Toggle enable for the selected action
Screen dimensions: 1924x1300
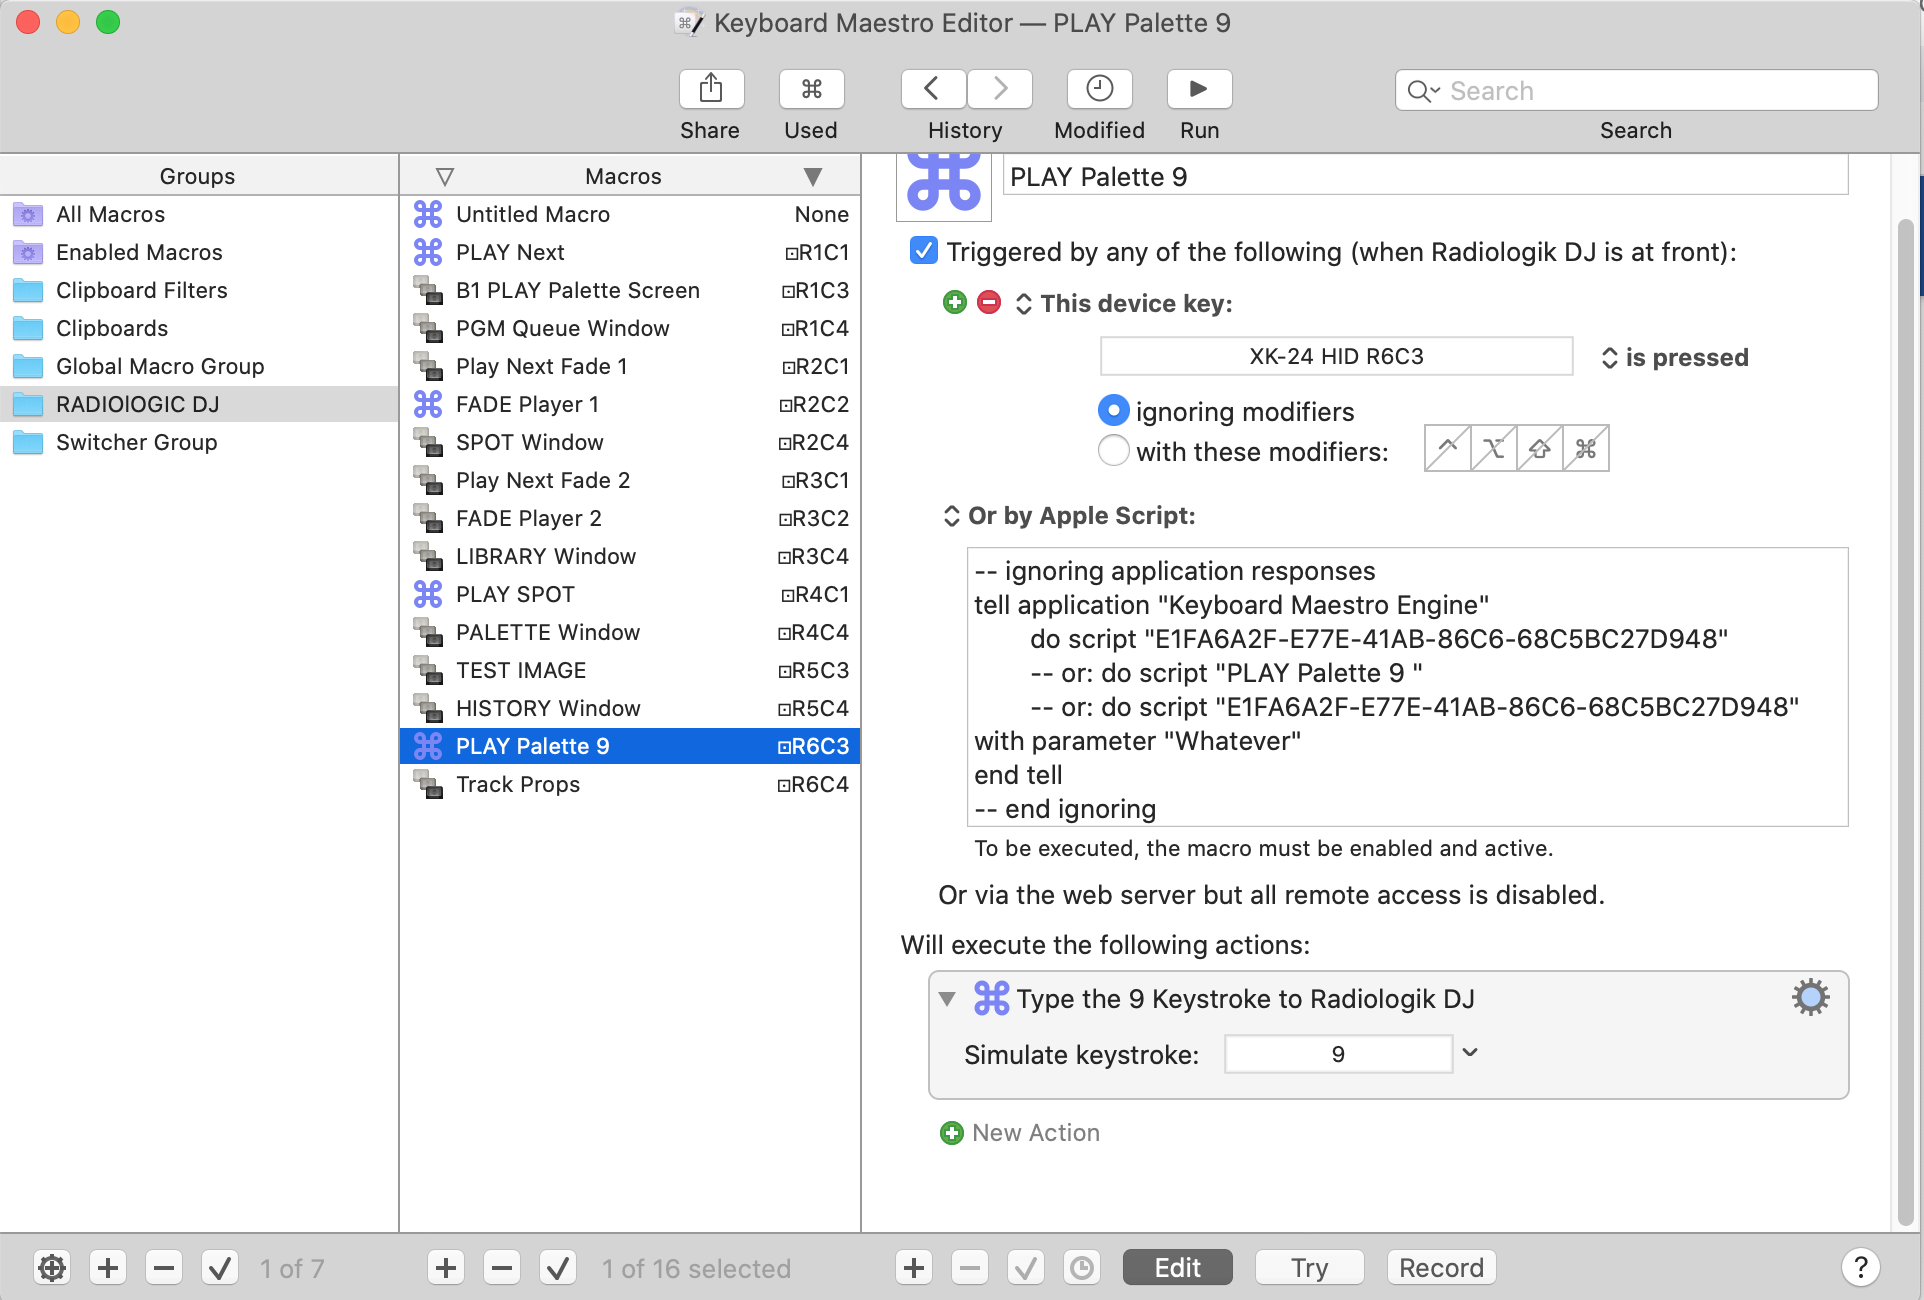pos(1026,1268)
